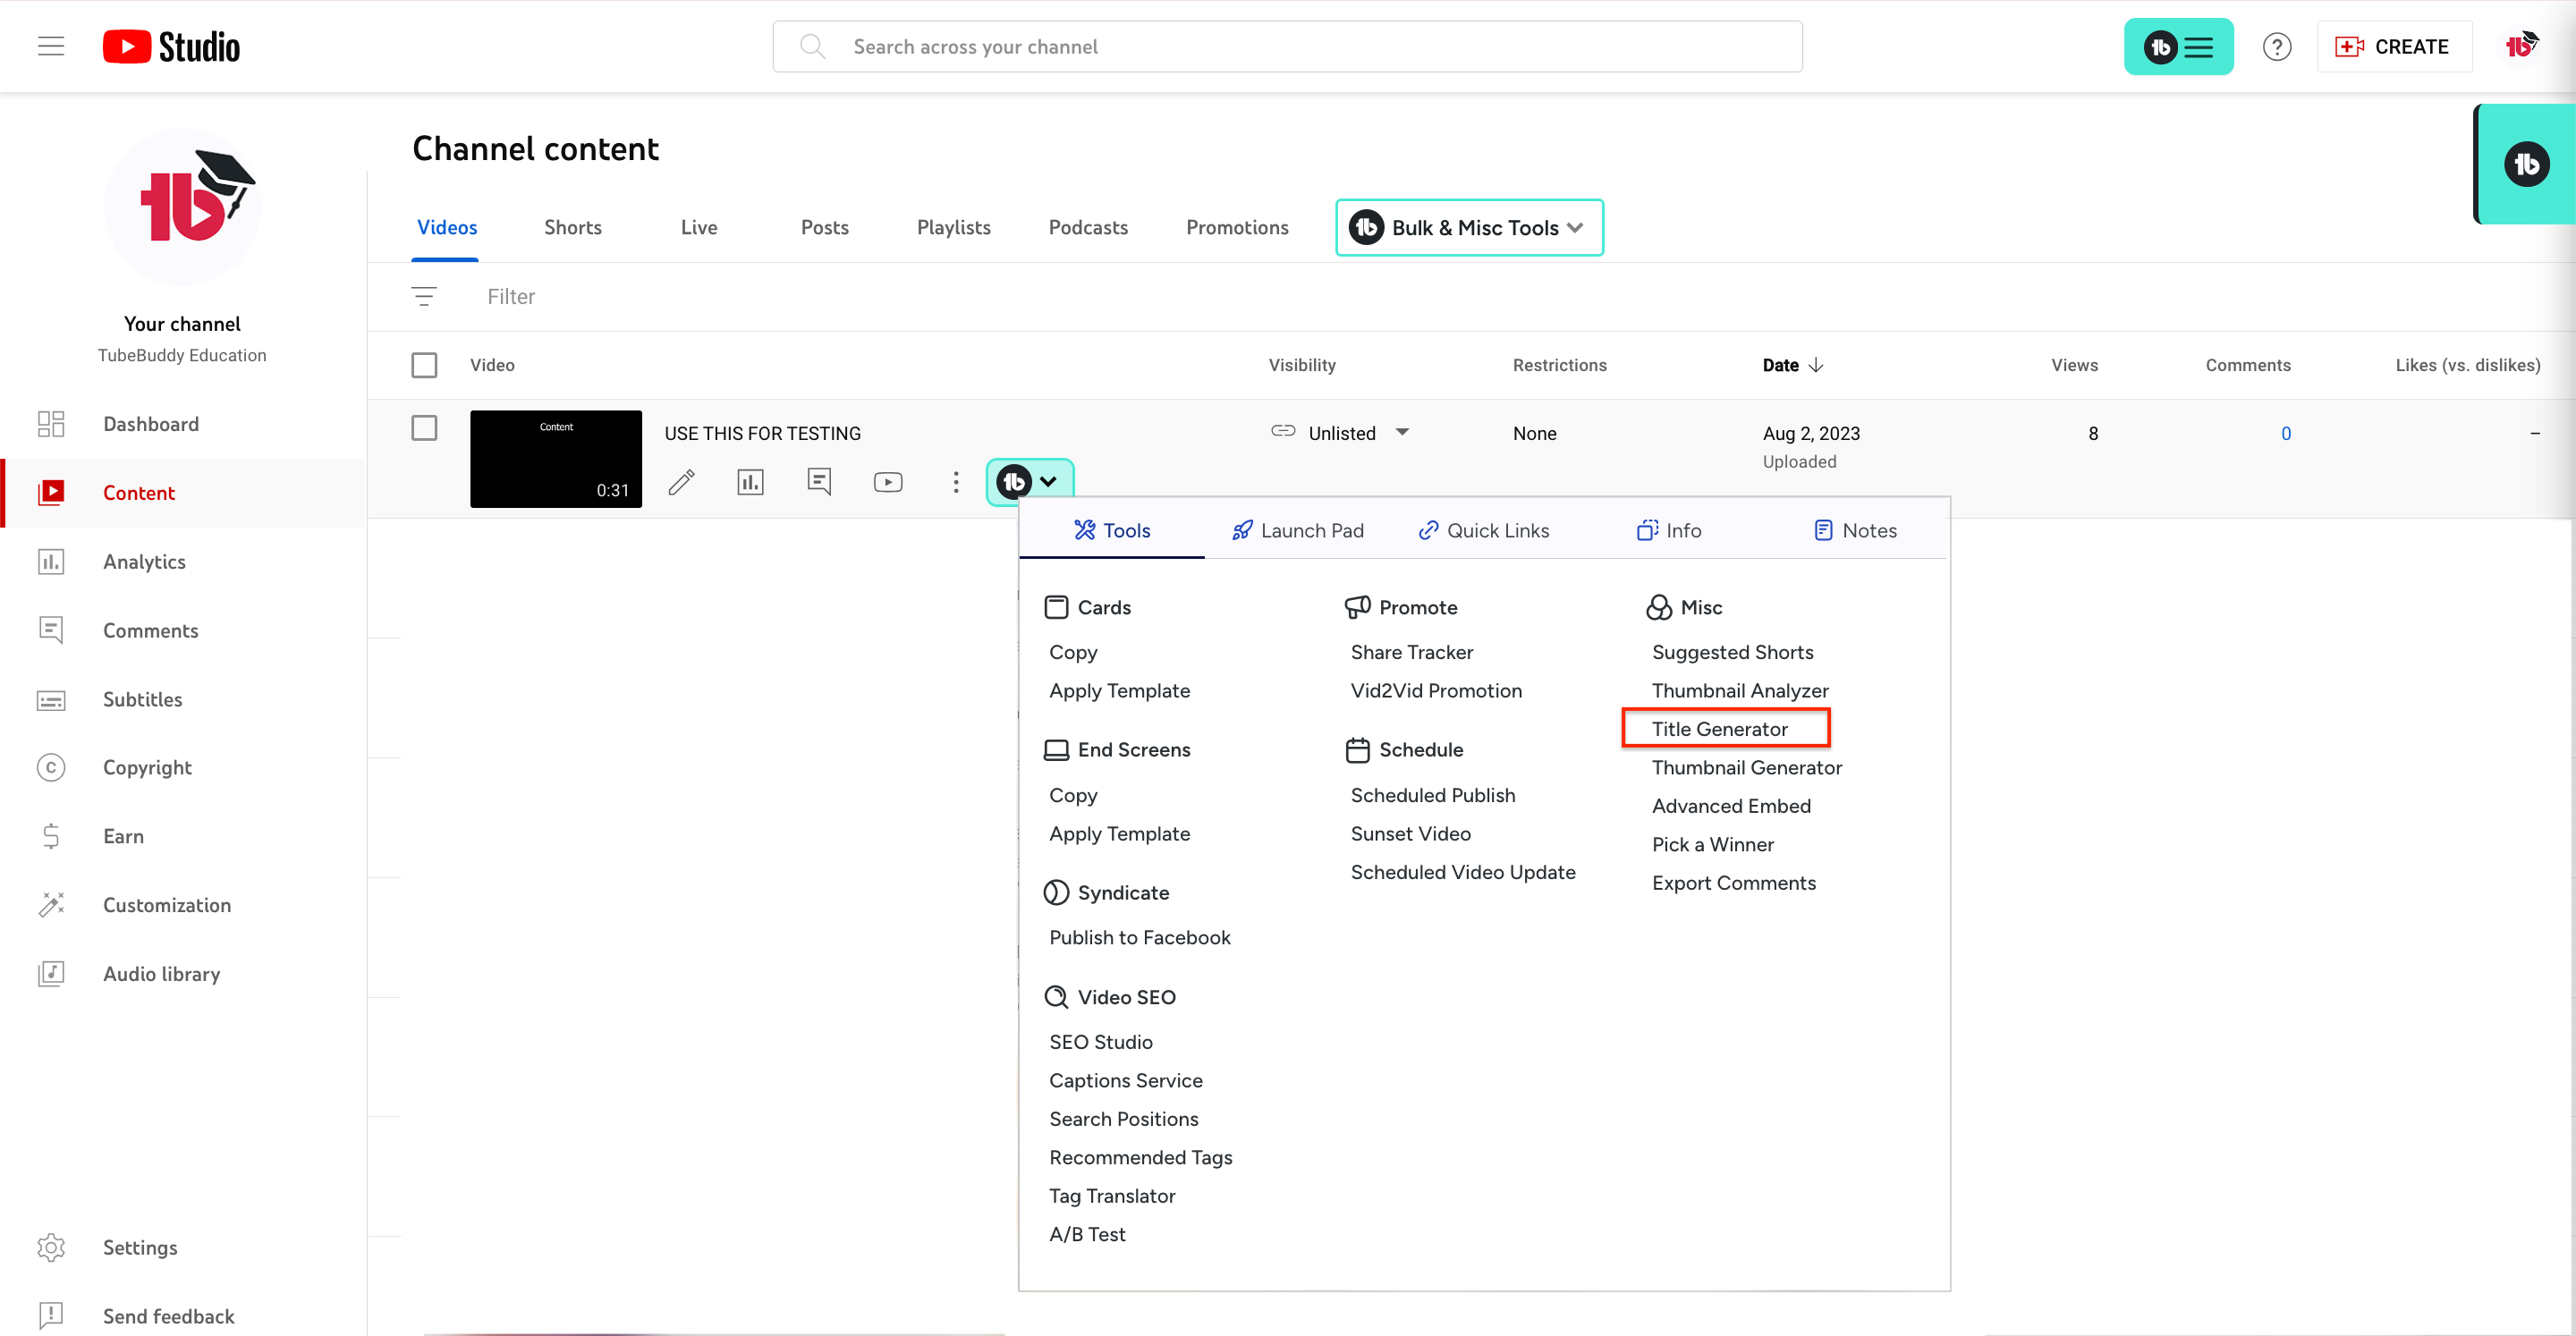Open the Quick Links tab

[x=1484, y=532]
